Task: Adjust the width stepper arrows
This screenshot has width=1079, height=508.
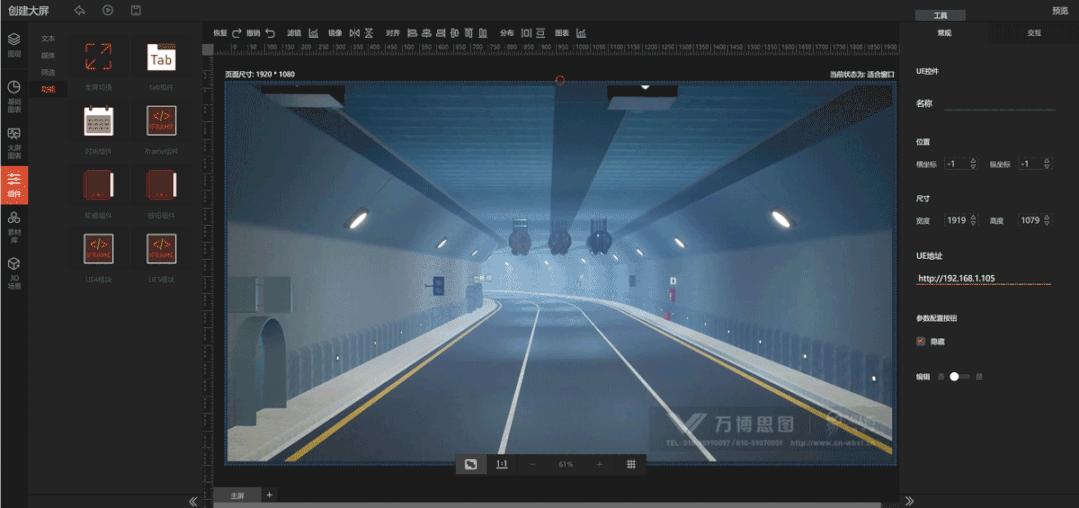Action: click(972, 220)
